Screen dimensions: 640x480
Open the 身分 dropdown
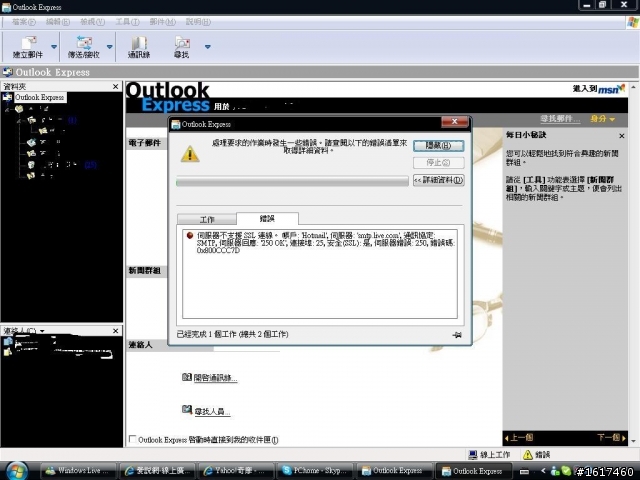click(x=602, y=119)
